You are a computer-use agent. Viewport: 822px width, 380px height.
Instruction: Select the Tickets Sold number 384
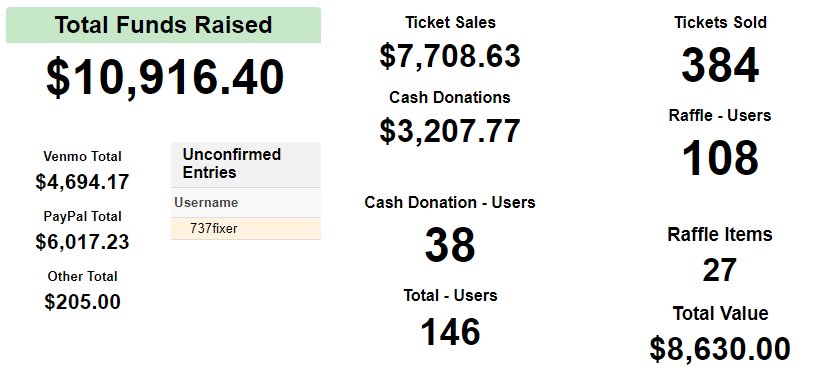(720, 66)
